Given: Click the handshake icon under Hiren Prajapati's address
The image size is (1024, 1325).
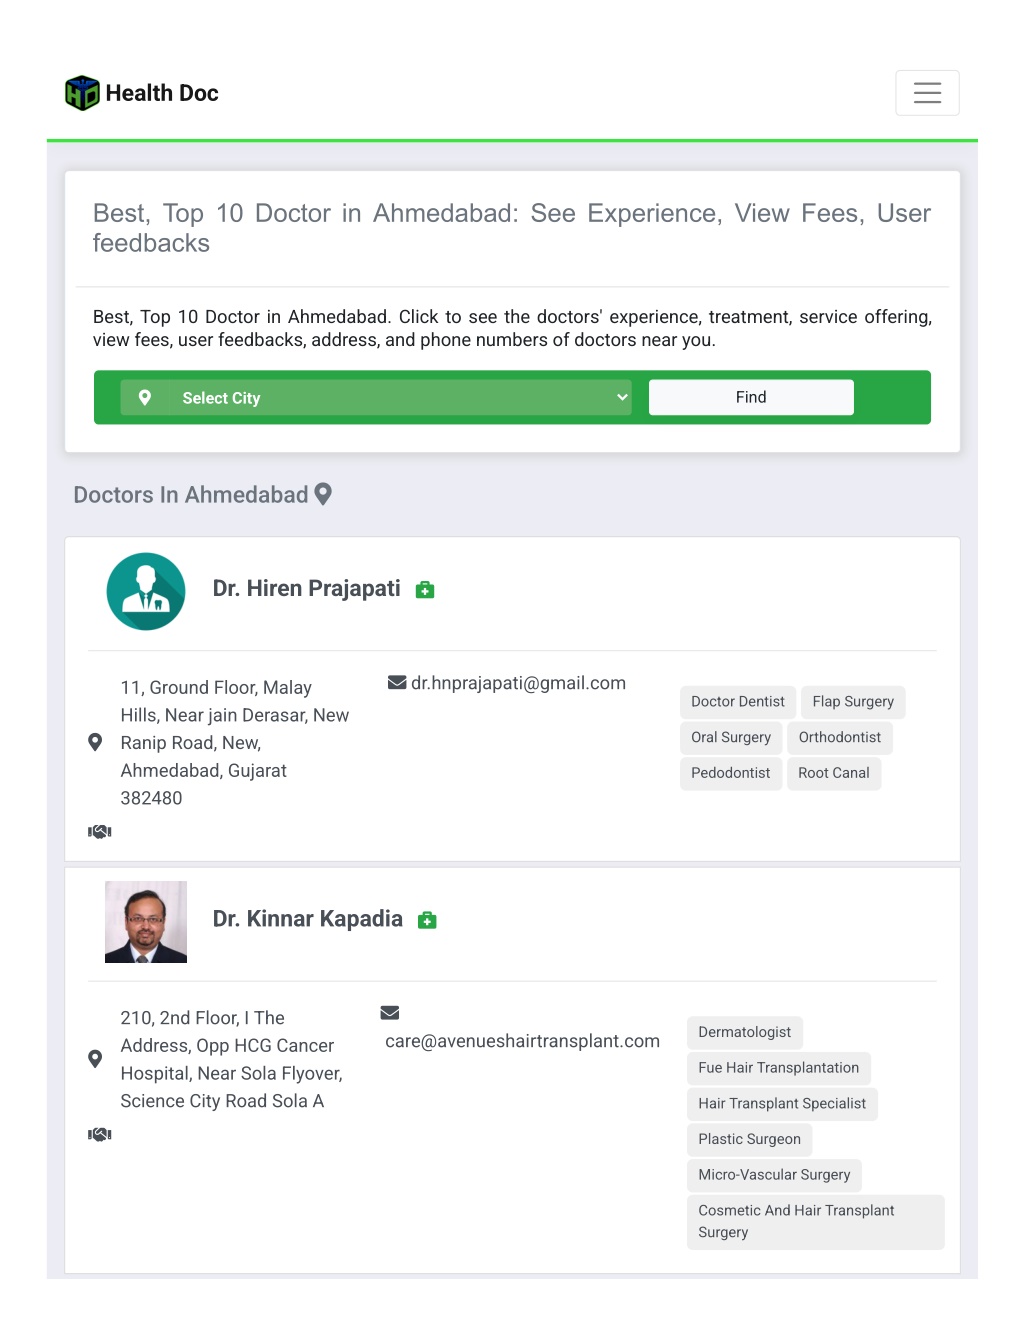Looking at the screenshot, I should click(x=100, y=831).
